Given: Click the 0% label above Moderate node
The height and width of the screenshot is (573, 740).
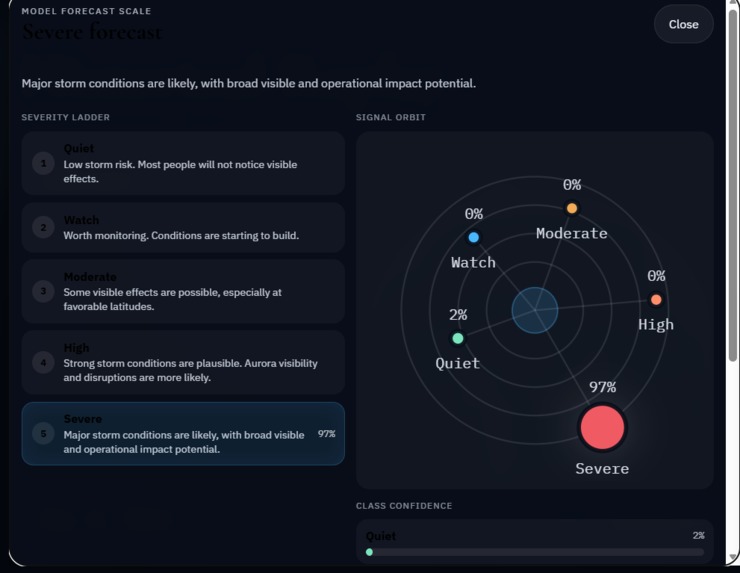Looking at the screenshot, I should point(572,185).
